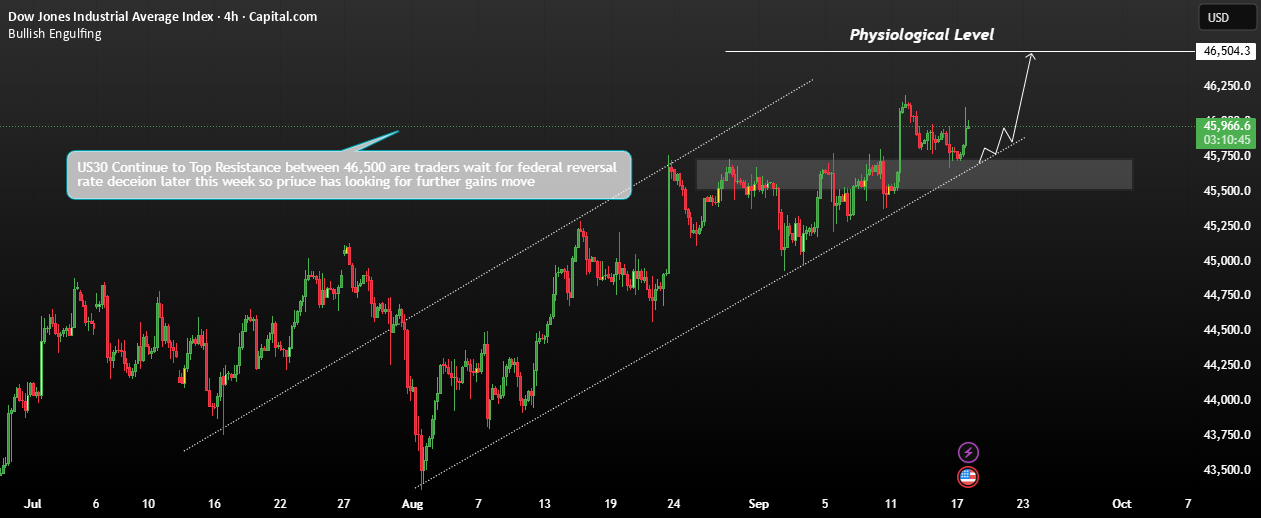This screenshot has width=1261, height=518.
Task: Select the US30 annotation callout box
Action: click(349, 175)
